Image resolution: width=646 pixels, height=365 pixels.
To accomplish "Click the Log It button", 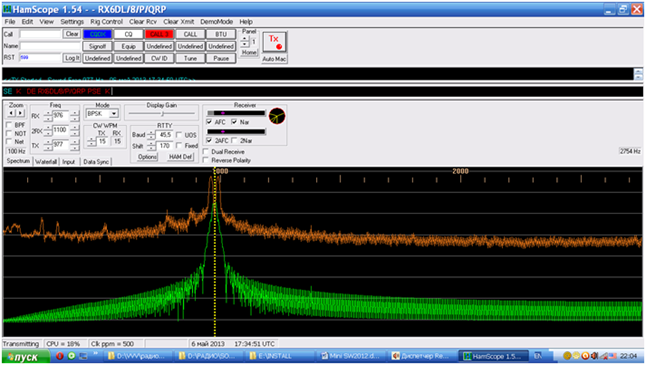I will pos(72,58).
